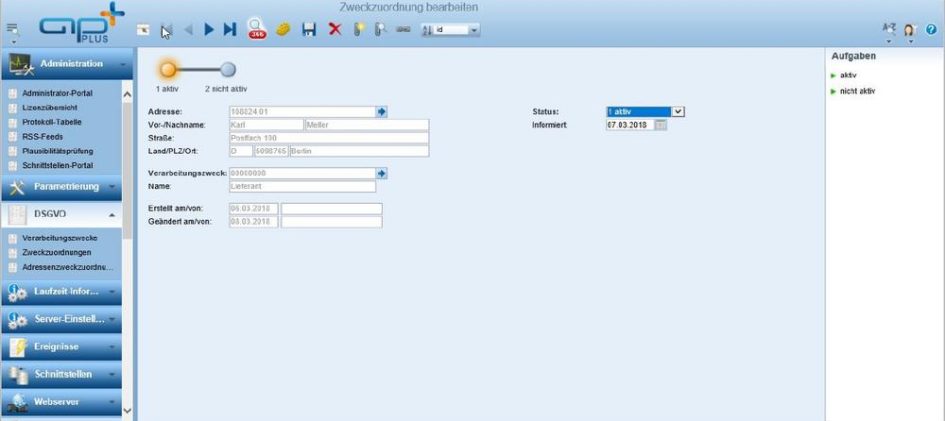Screen dimensions: 945x421
Task: Go to next record with play arrow
Action: [x=209, y=30]
